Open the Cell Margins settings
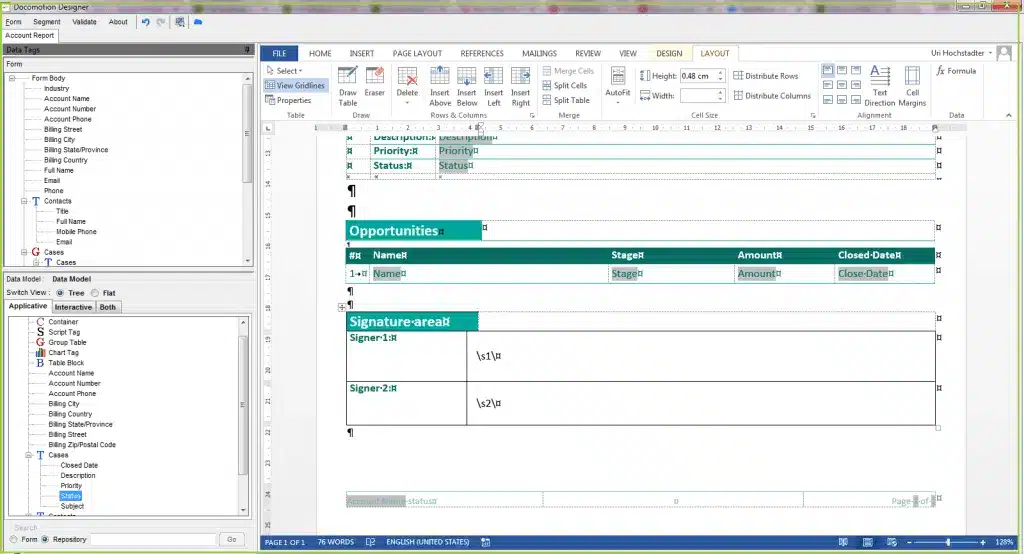This screenshot has height=554, width=1024. 912,84
